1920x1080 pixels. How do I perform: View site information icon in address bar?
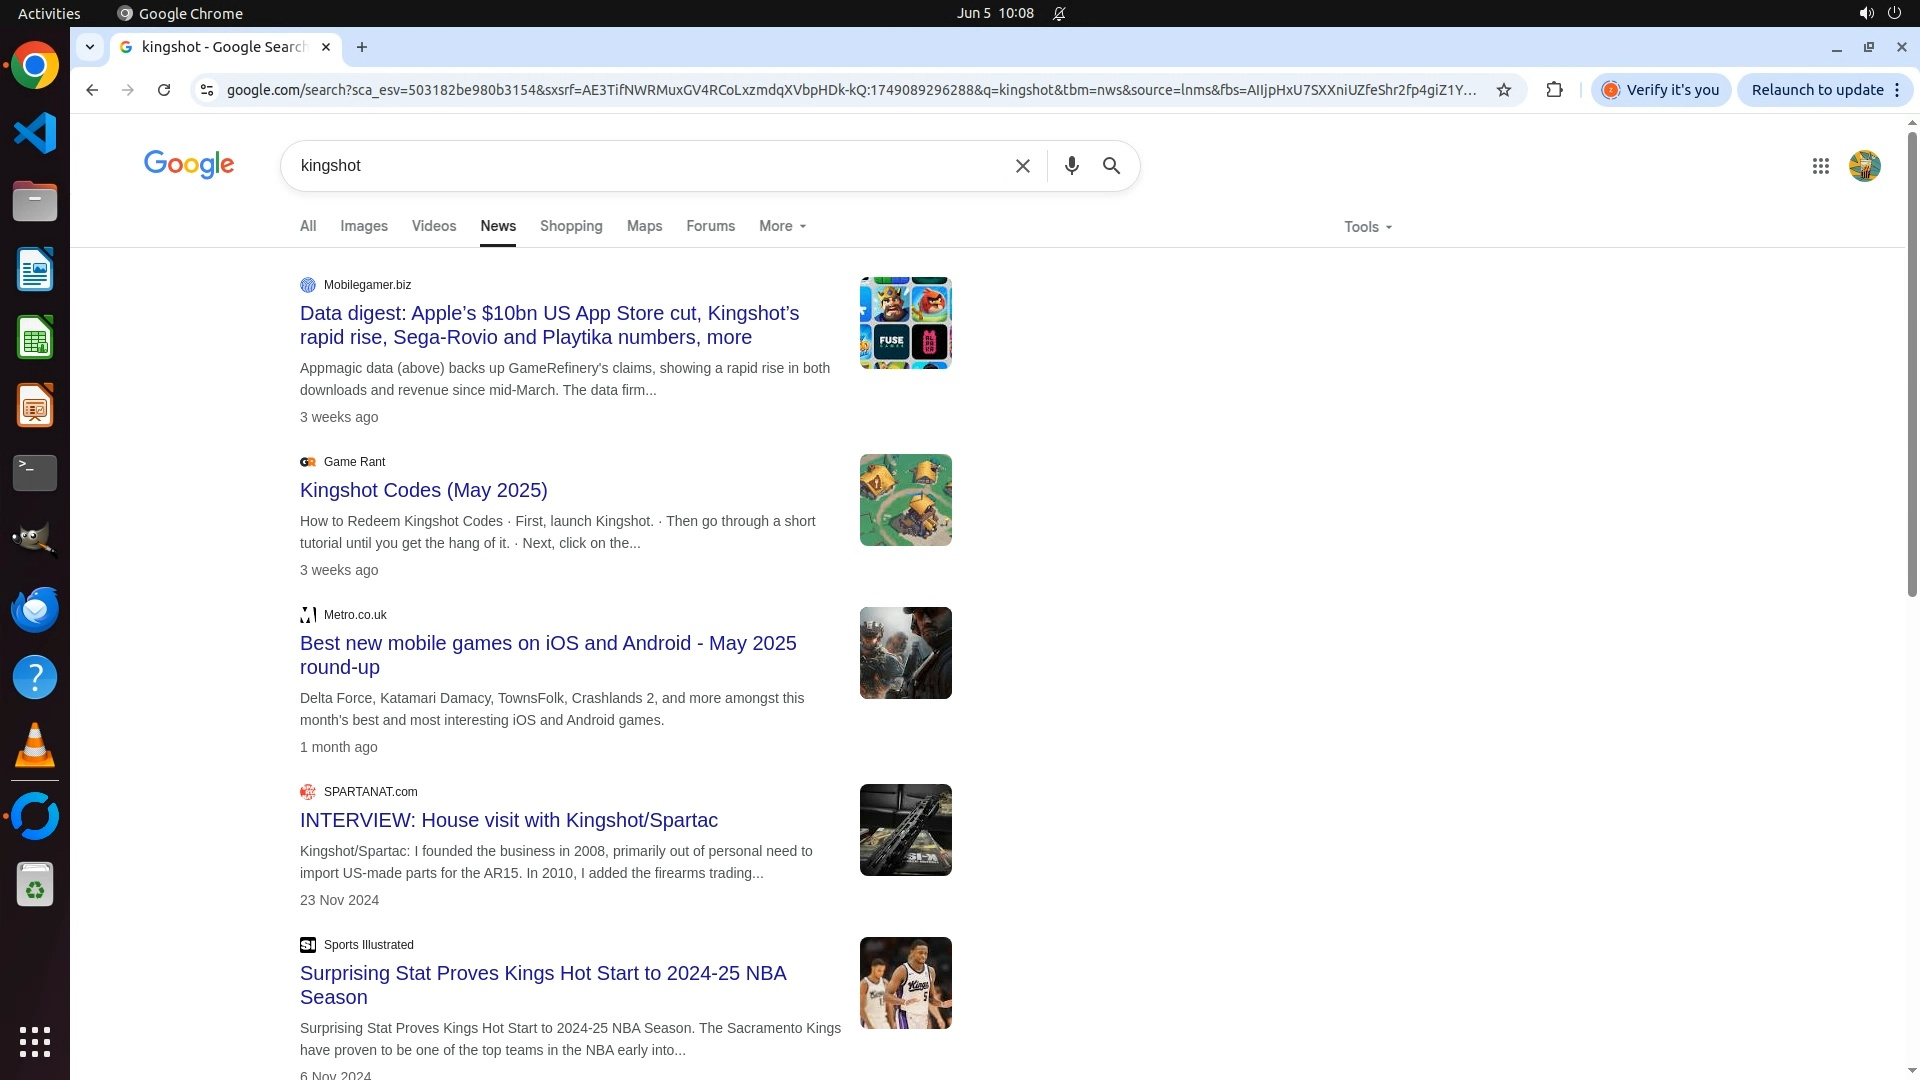(x=207, y=90)
